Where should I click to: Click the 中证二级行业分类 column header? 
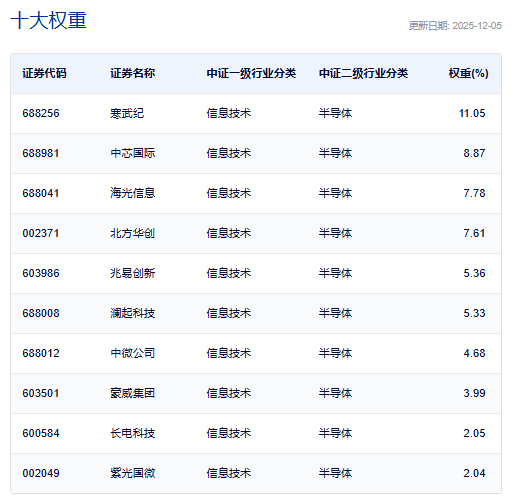364,73
